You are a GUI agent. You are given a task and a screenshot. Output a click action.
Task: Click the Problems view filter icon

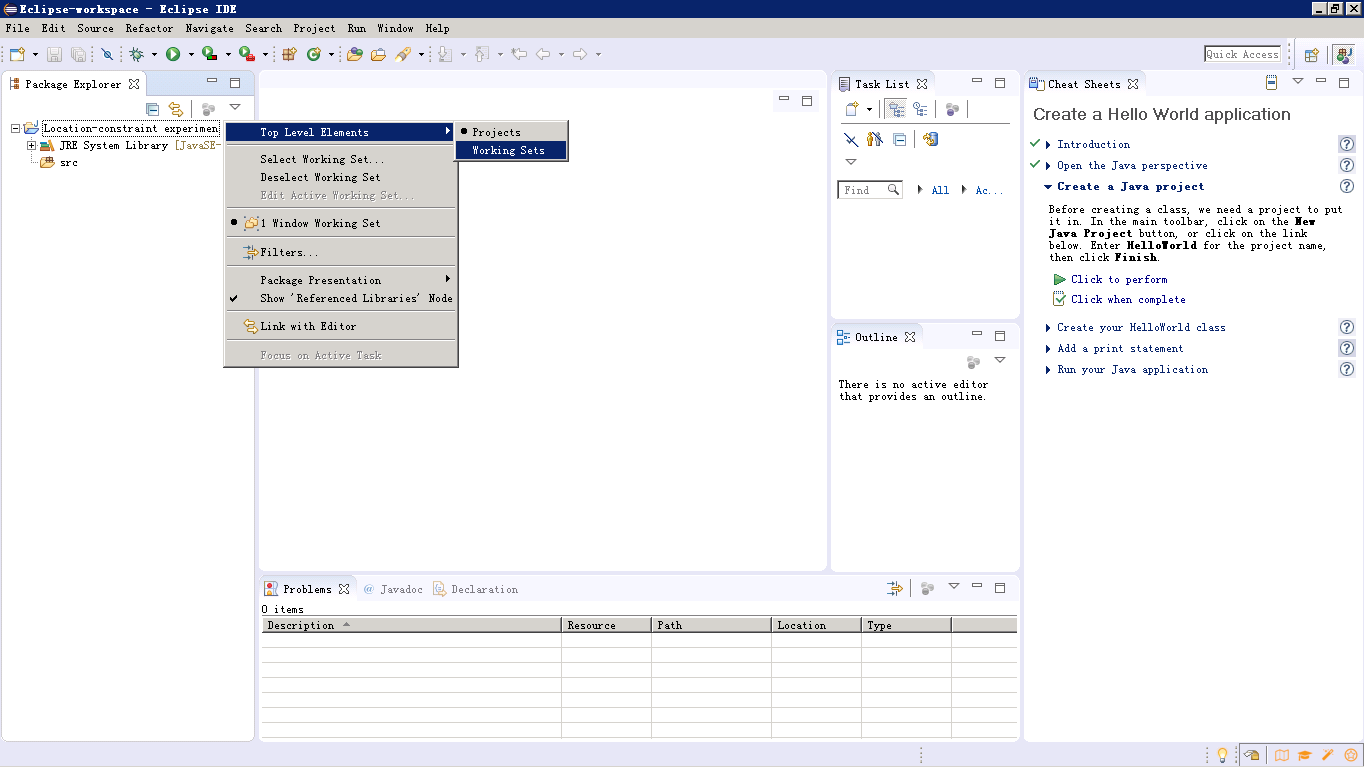click(x=895, y=588)
